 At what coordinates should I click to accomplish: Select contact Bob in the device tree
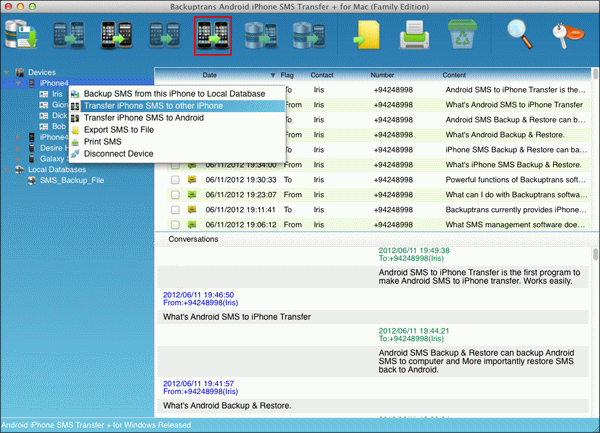point(59,126)
